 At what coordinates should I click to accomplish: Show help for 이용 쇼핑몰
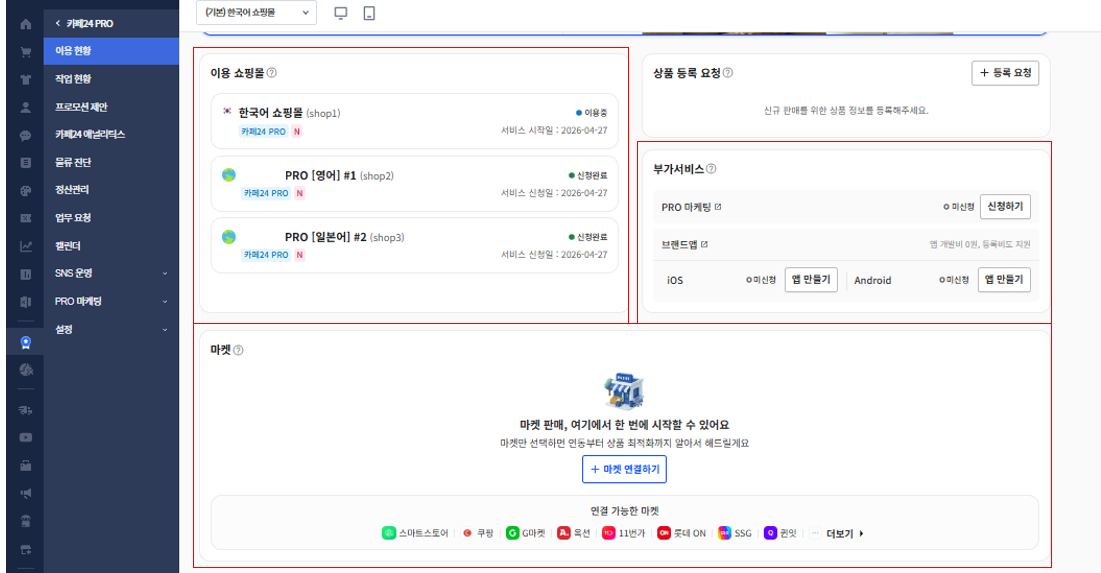272,72
